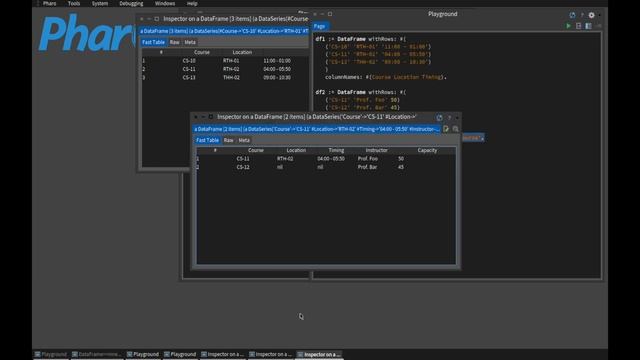Switch to the Meta tab in the 3-items Inspector
This screenshot has width=640, height=360.
[190, 42]
